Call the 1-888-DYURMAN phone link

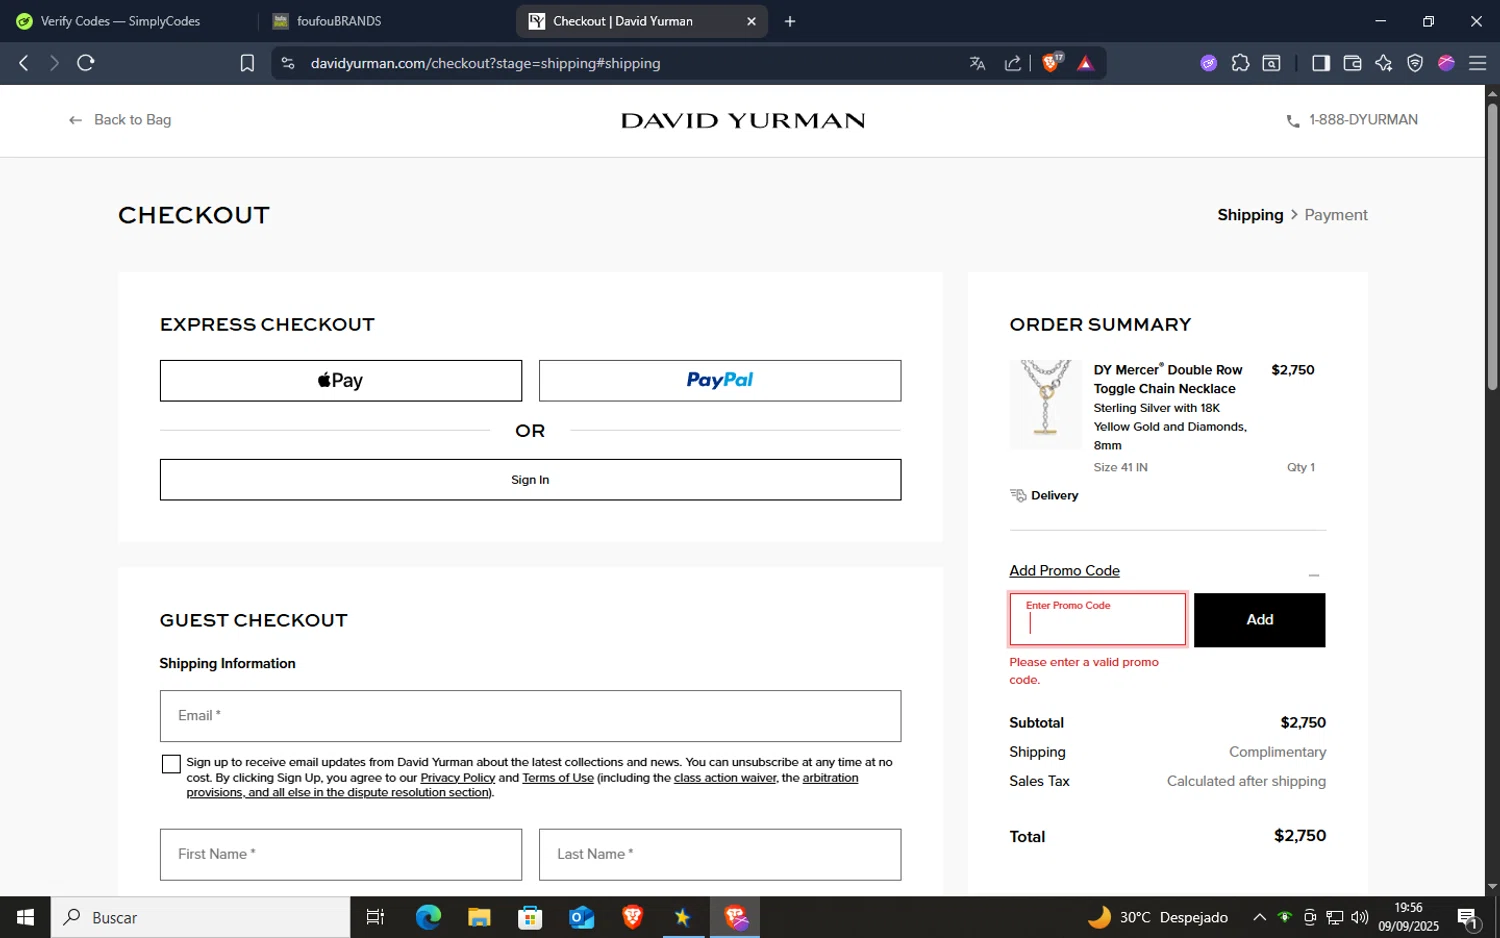(x=1363, y=120)
